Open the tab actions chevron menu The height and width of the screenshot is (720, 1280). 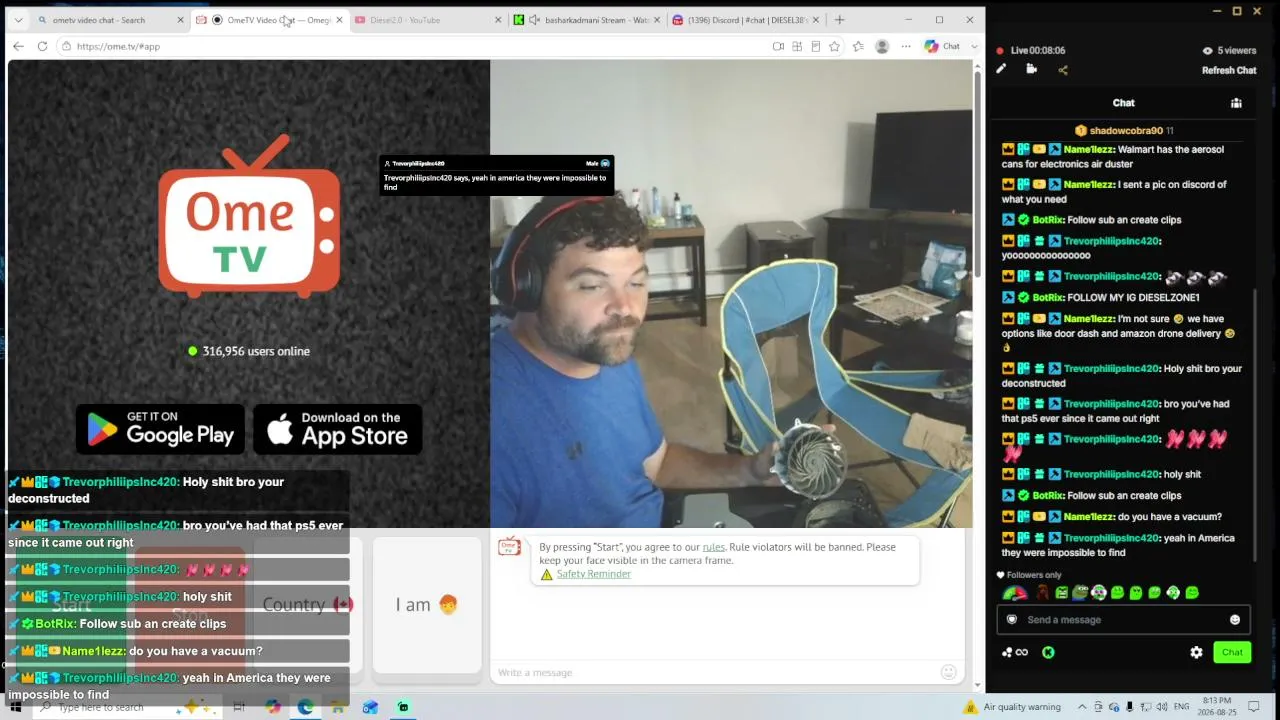(18, 20)
